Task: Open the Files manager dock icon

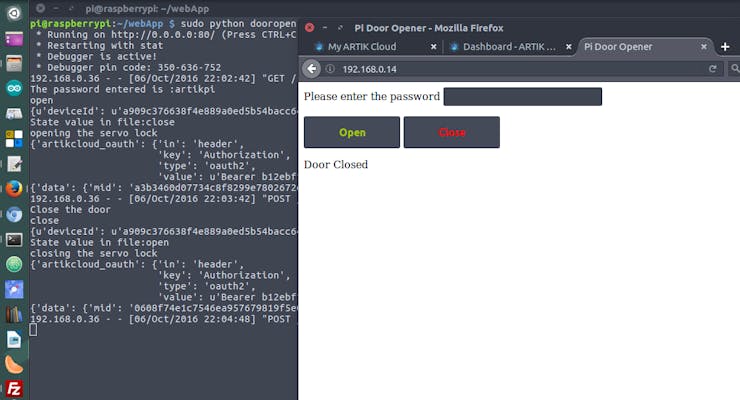Action: (x=14, y=63)
